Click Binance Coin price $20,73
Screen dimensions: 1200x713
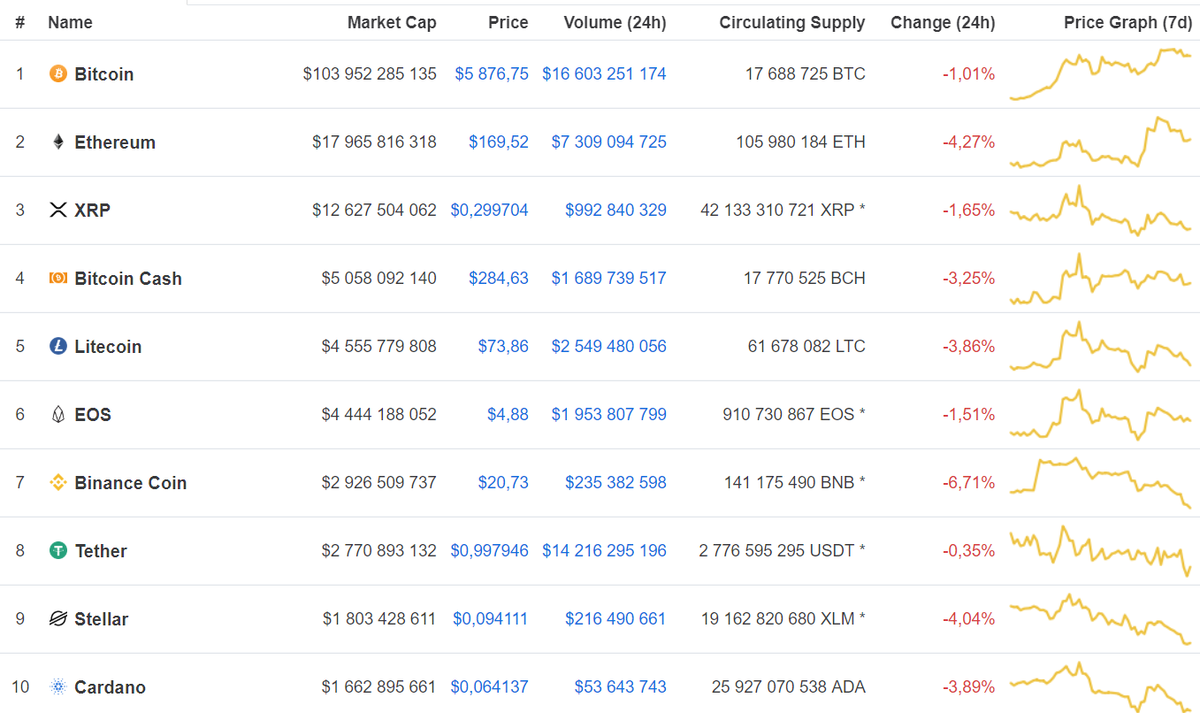[503, 482]
